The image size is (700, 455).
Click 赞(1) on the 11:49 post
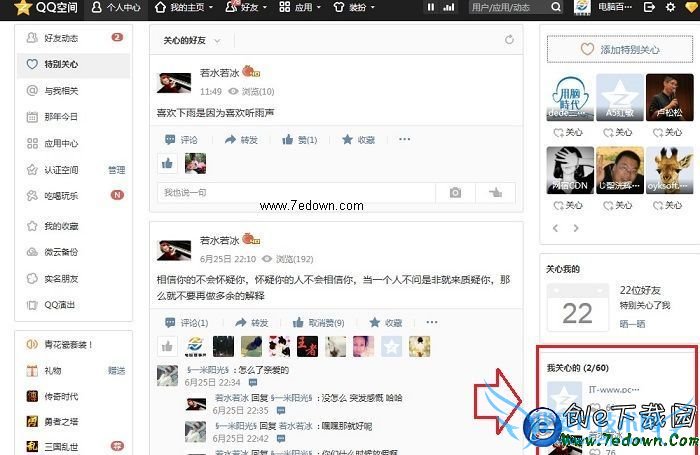pos(300,140)
